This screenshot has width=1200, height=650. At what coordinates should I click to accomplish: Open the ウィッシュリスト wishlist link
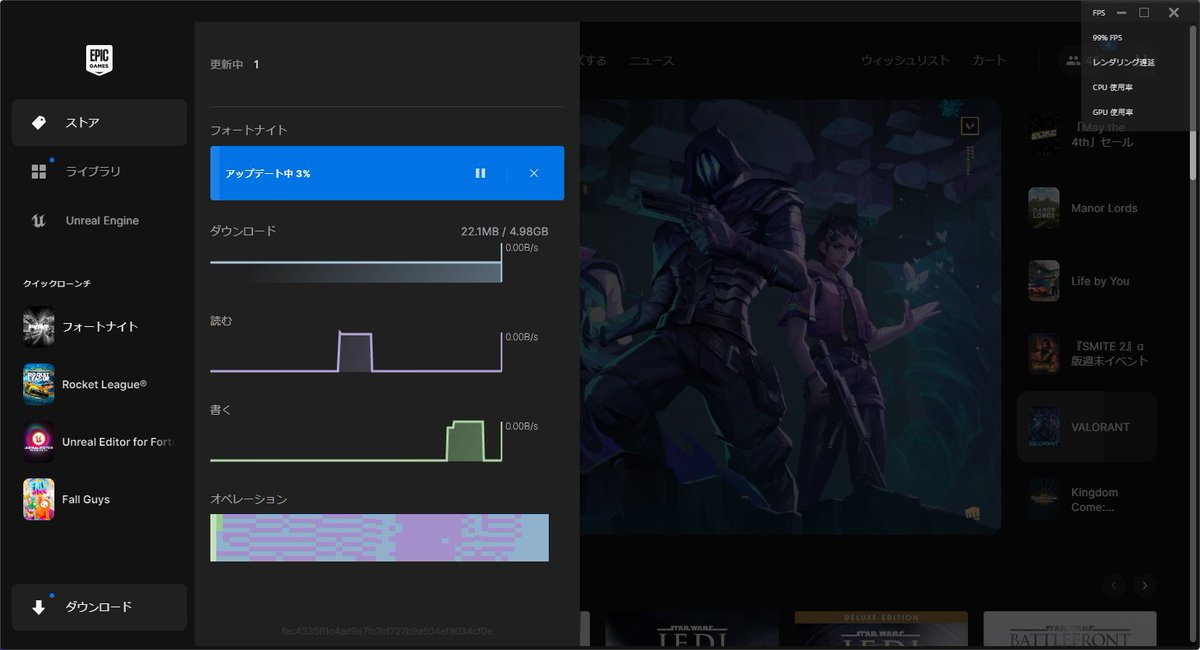coord(905,61)
